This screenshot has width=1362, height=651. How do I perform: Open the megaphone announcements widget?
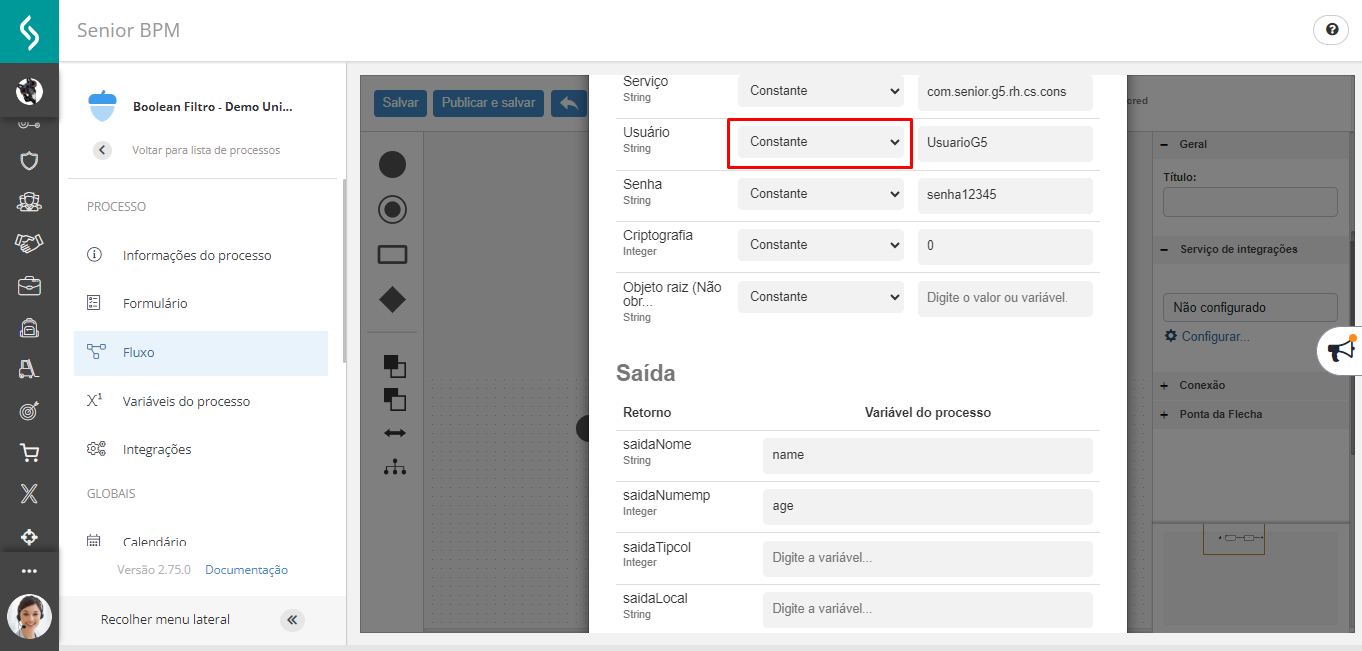click(1339, 350)
